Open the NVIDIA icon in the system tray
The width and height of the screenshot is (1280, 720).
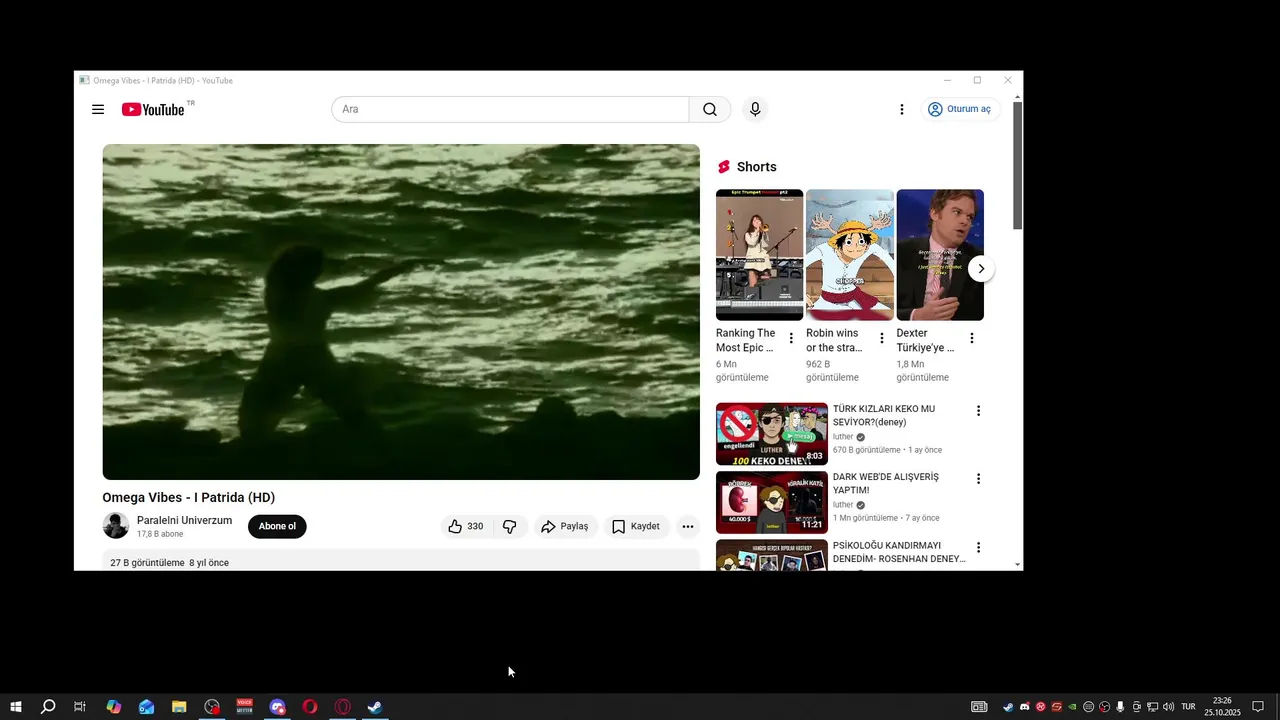coord(1072,707)
